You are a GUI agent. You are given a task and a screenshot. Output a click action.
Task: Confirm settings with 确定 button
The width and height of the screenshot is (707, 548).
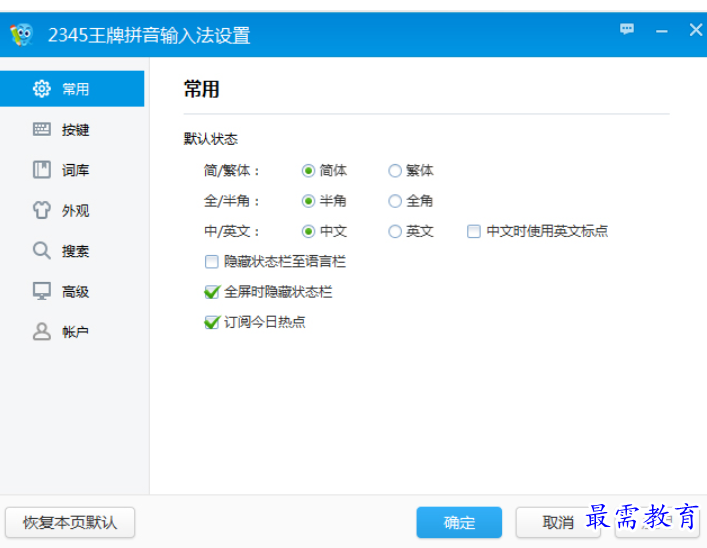click(459, 522)
